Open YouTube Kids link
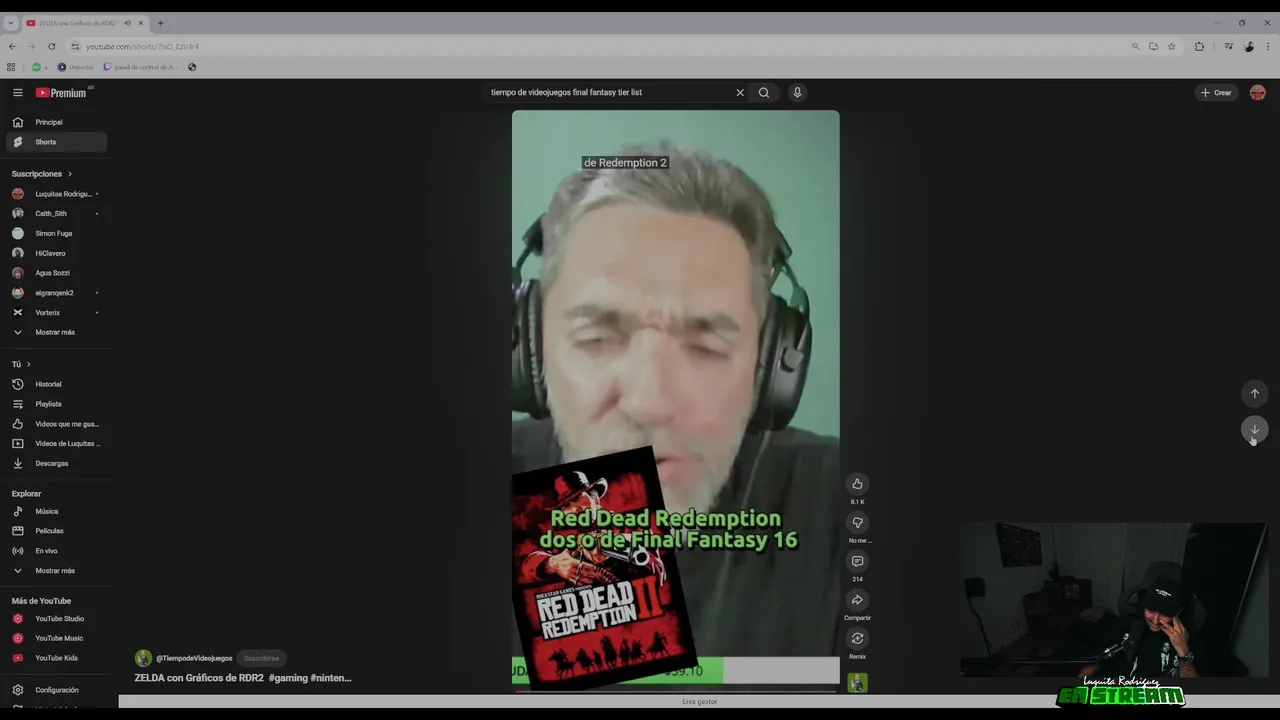This screenshot has width=1280, height=720. [x=56, y=658]
